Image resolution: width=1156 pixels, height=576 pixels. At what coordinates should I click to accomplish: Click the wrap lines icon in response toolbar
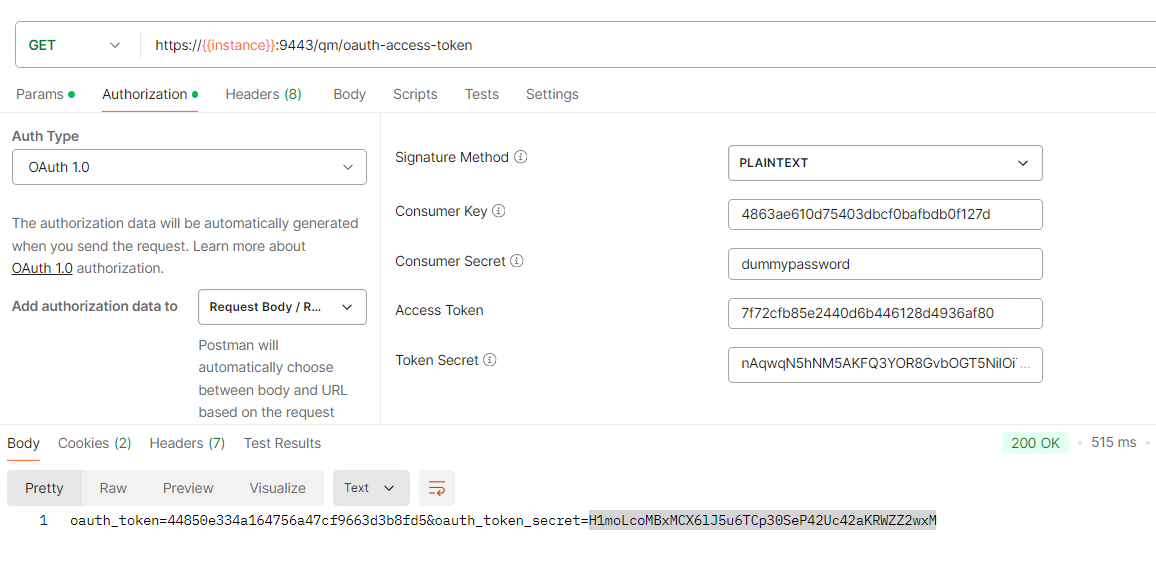click(437, 488)
